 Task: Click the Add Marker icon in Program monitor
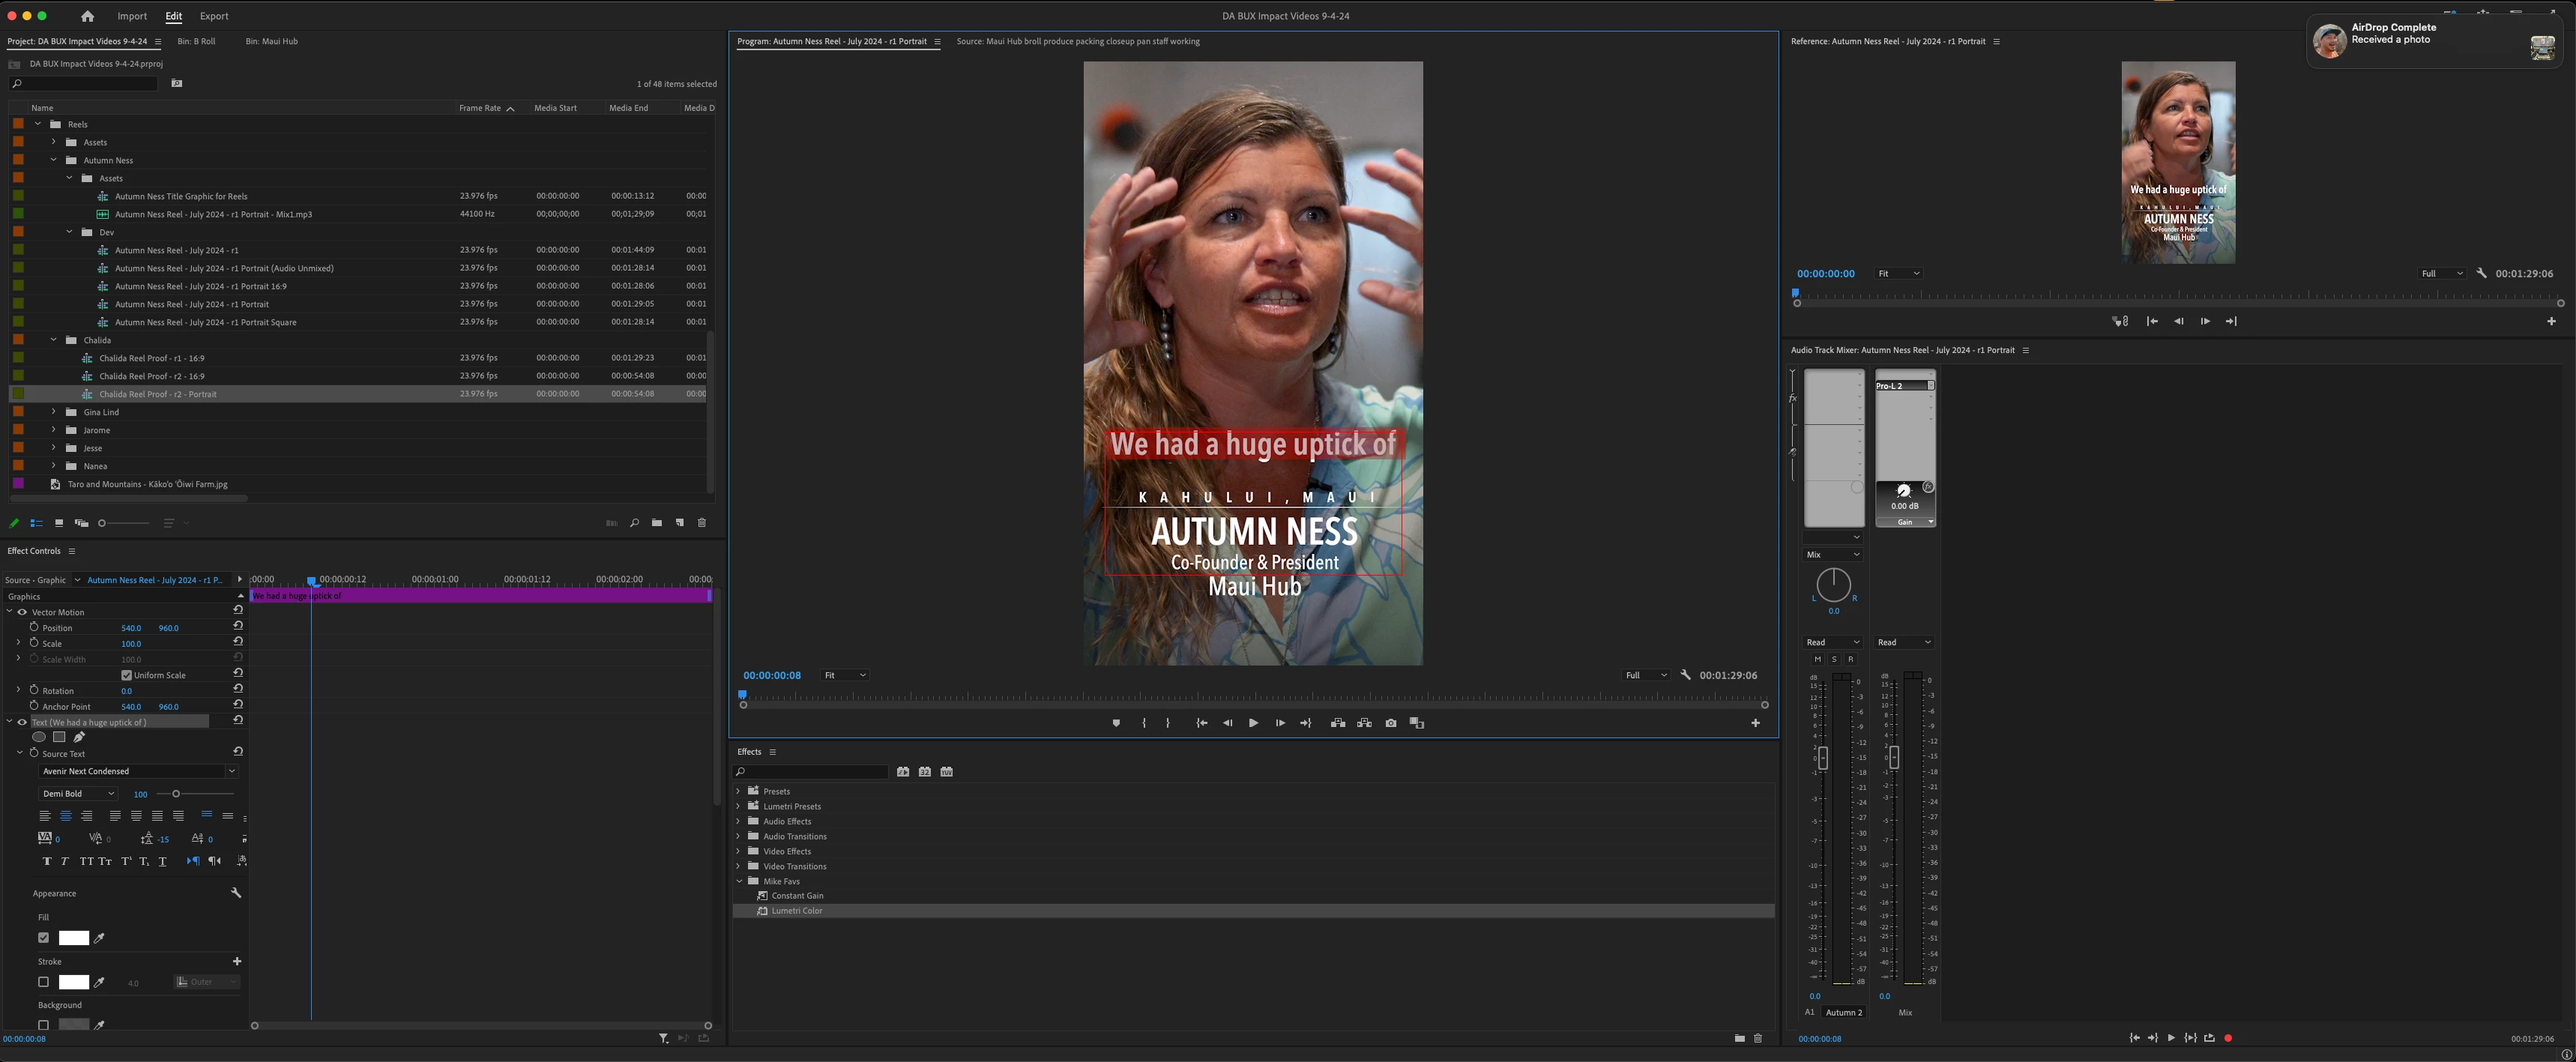1116,723
